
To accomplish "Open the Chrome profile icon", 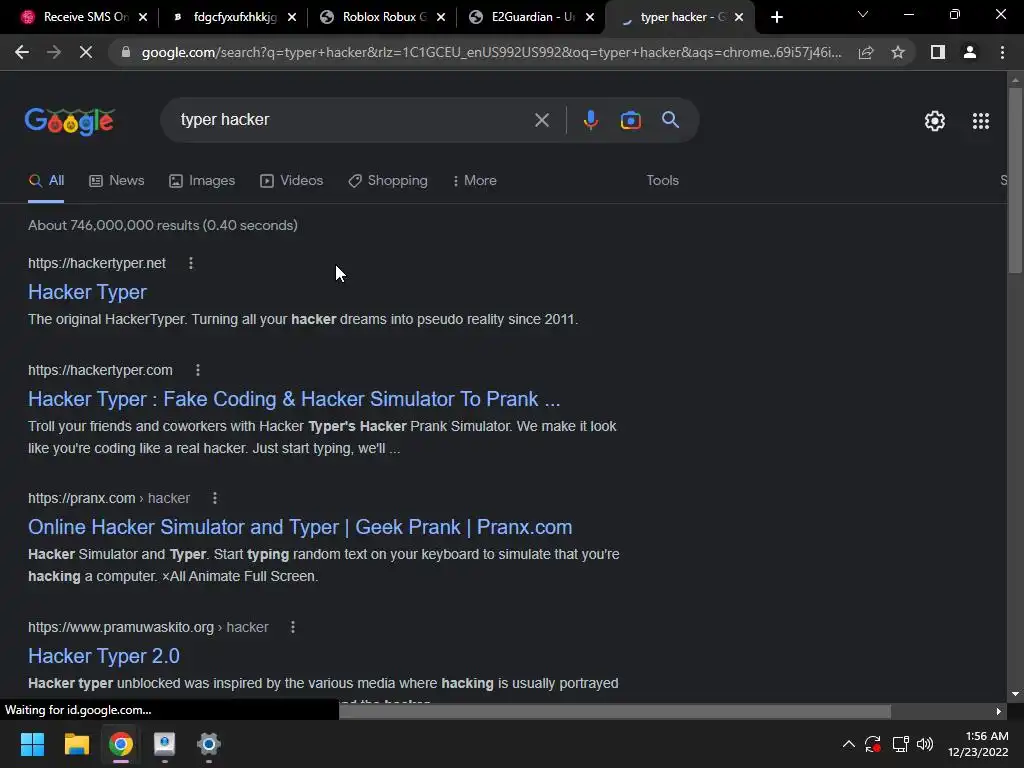I will point(970,52).
